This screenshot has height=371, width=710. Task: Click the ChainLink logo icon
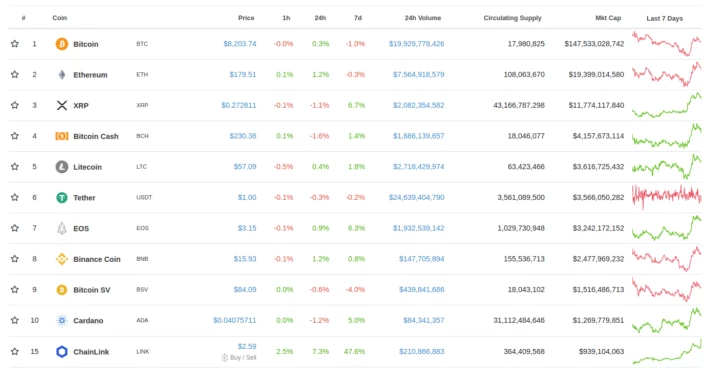[62, 352]
